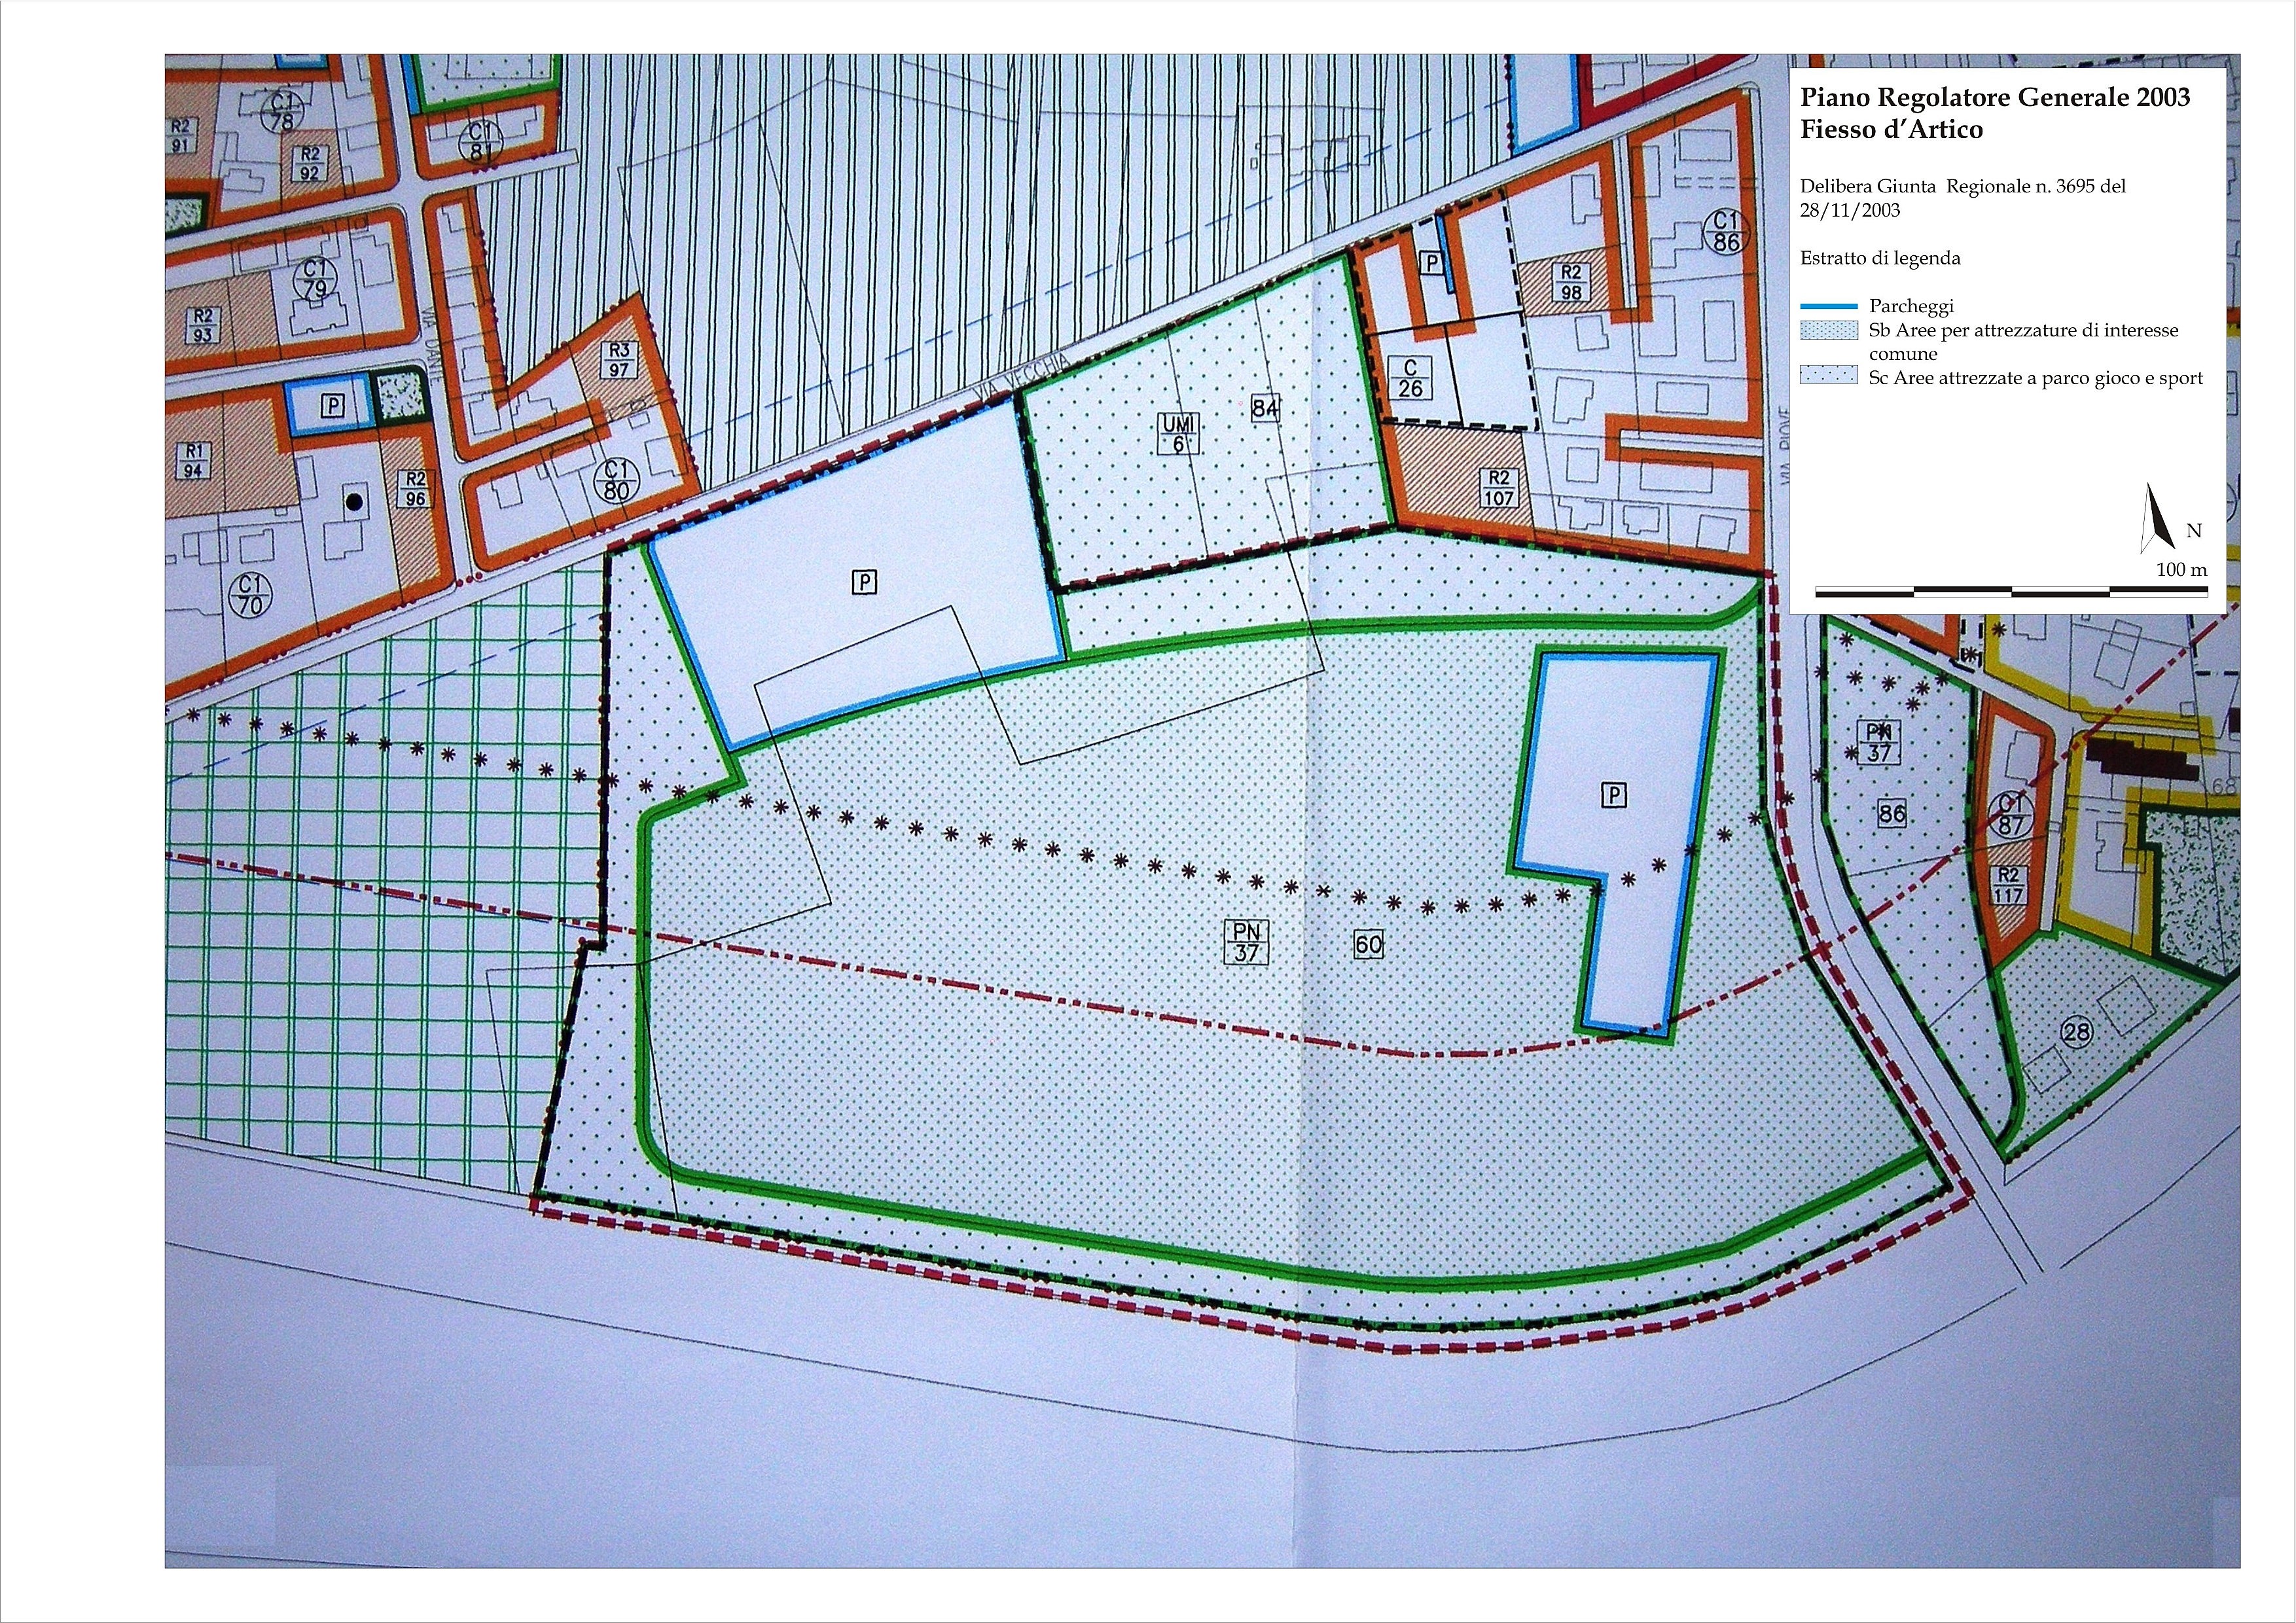Click the 'Fiesso d'Artico' heading
2296x1623 pixels.
pyautogui.click(x=1891, y=129)
